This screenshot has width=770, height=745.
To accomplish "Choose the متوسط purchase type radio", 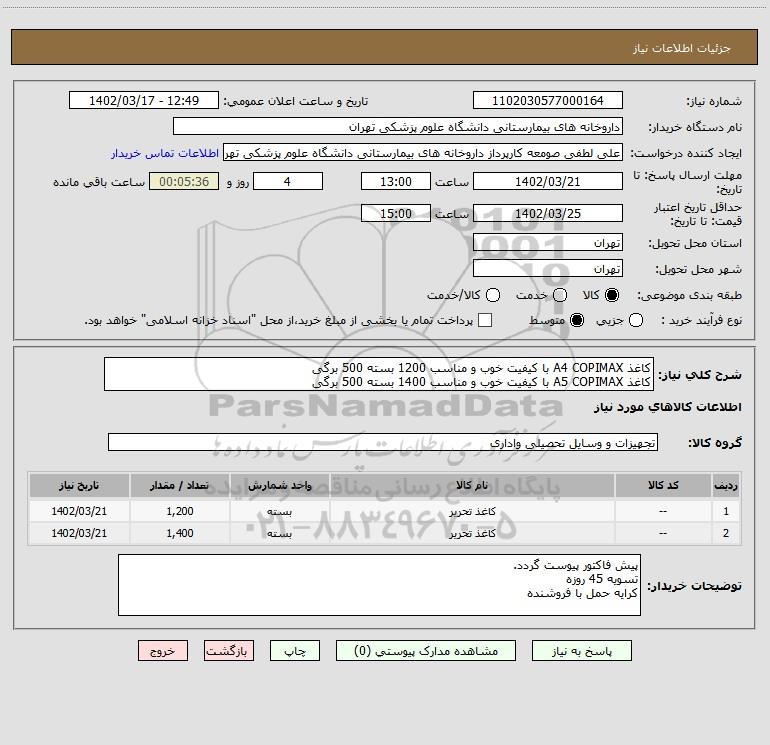I will tap(577, 320).
